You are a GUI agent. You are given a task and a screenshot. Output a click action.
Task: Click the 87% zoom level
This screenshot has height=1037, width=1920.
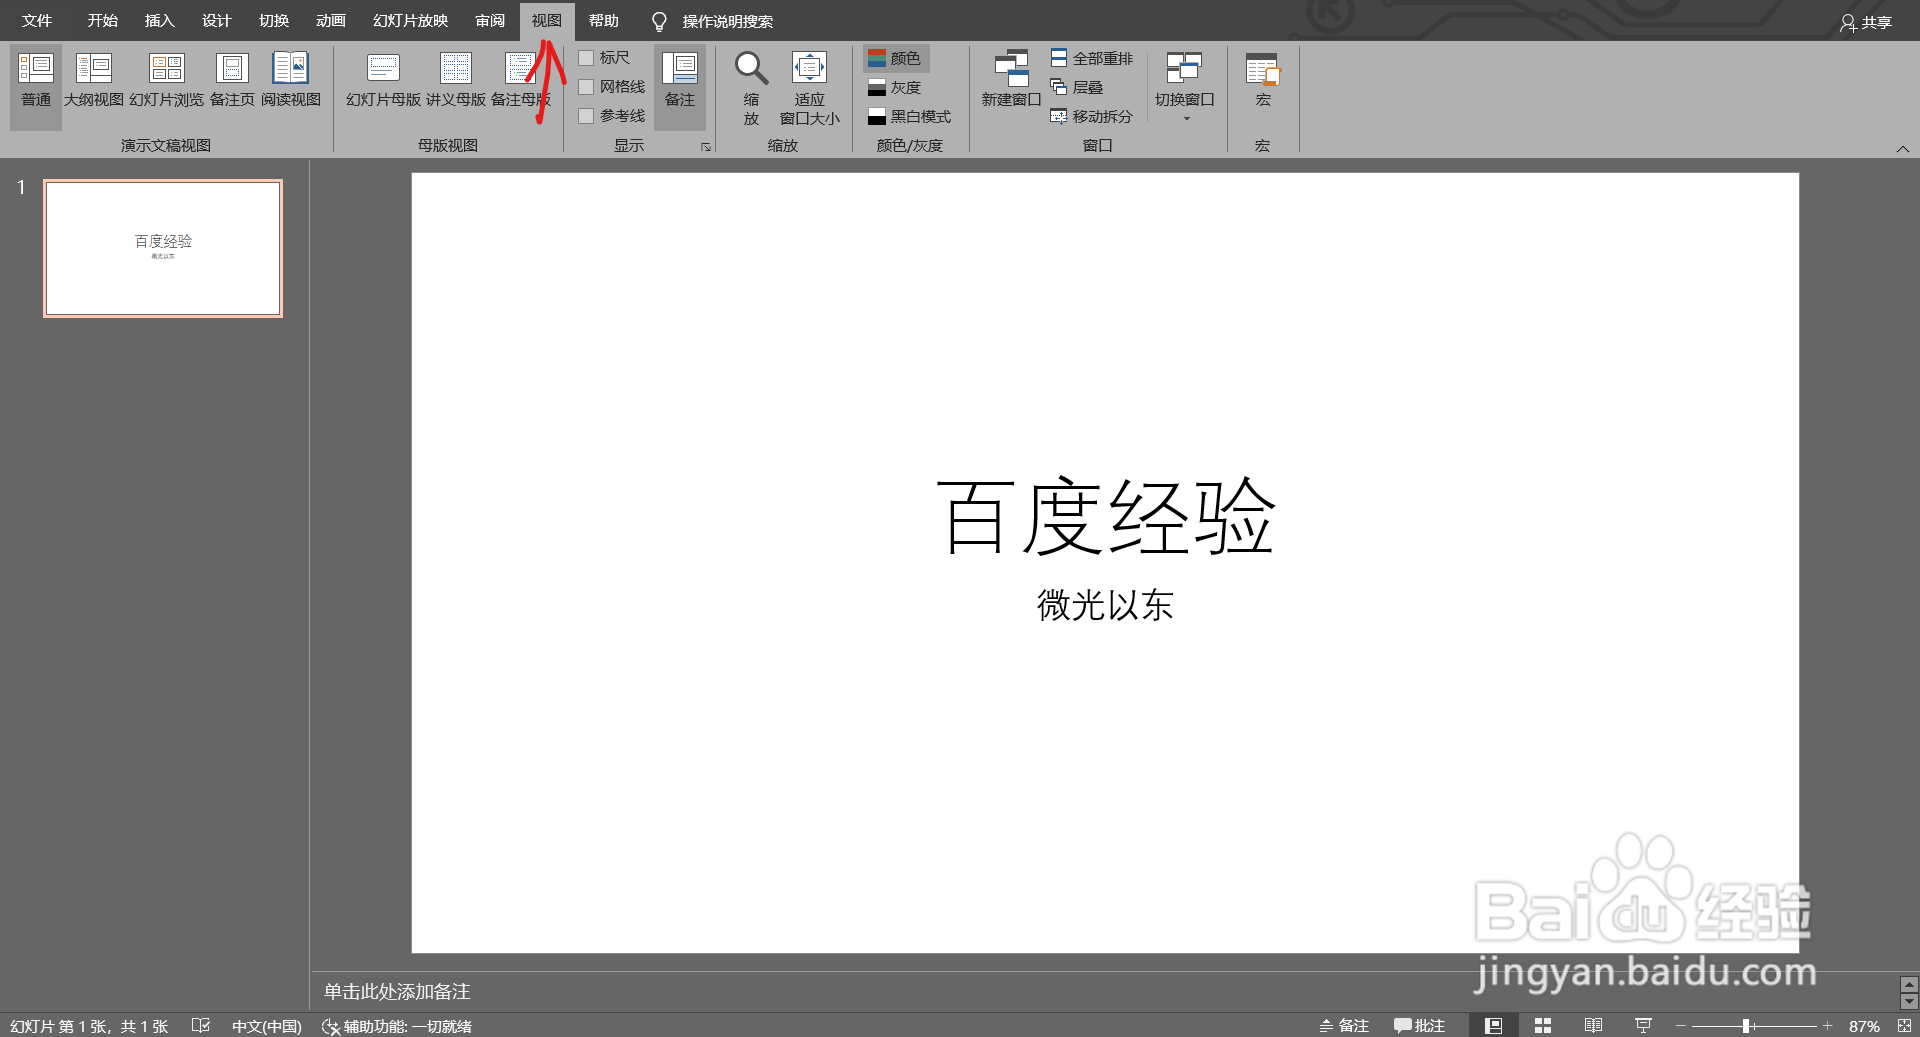pyautogui.click(x=1864, y=1026)
